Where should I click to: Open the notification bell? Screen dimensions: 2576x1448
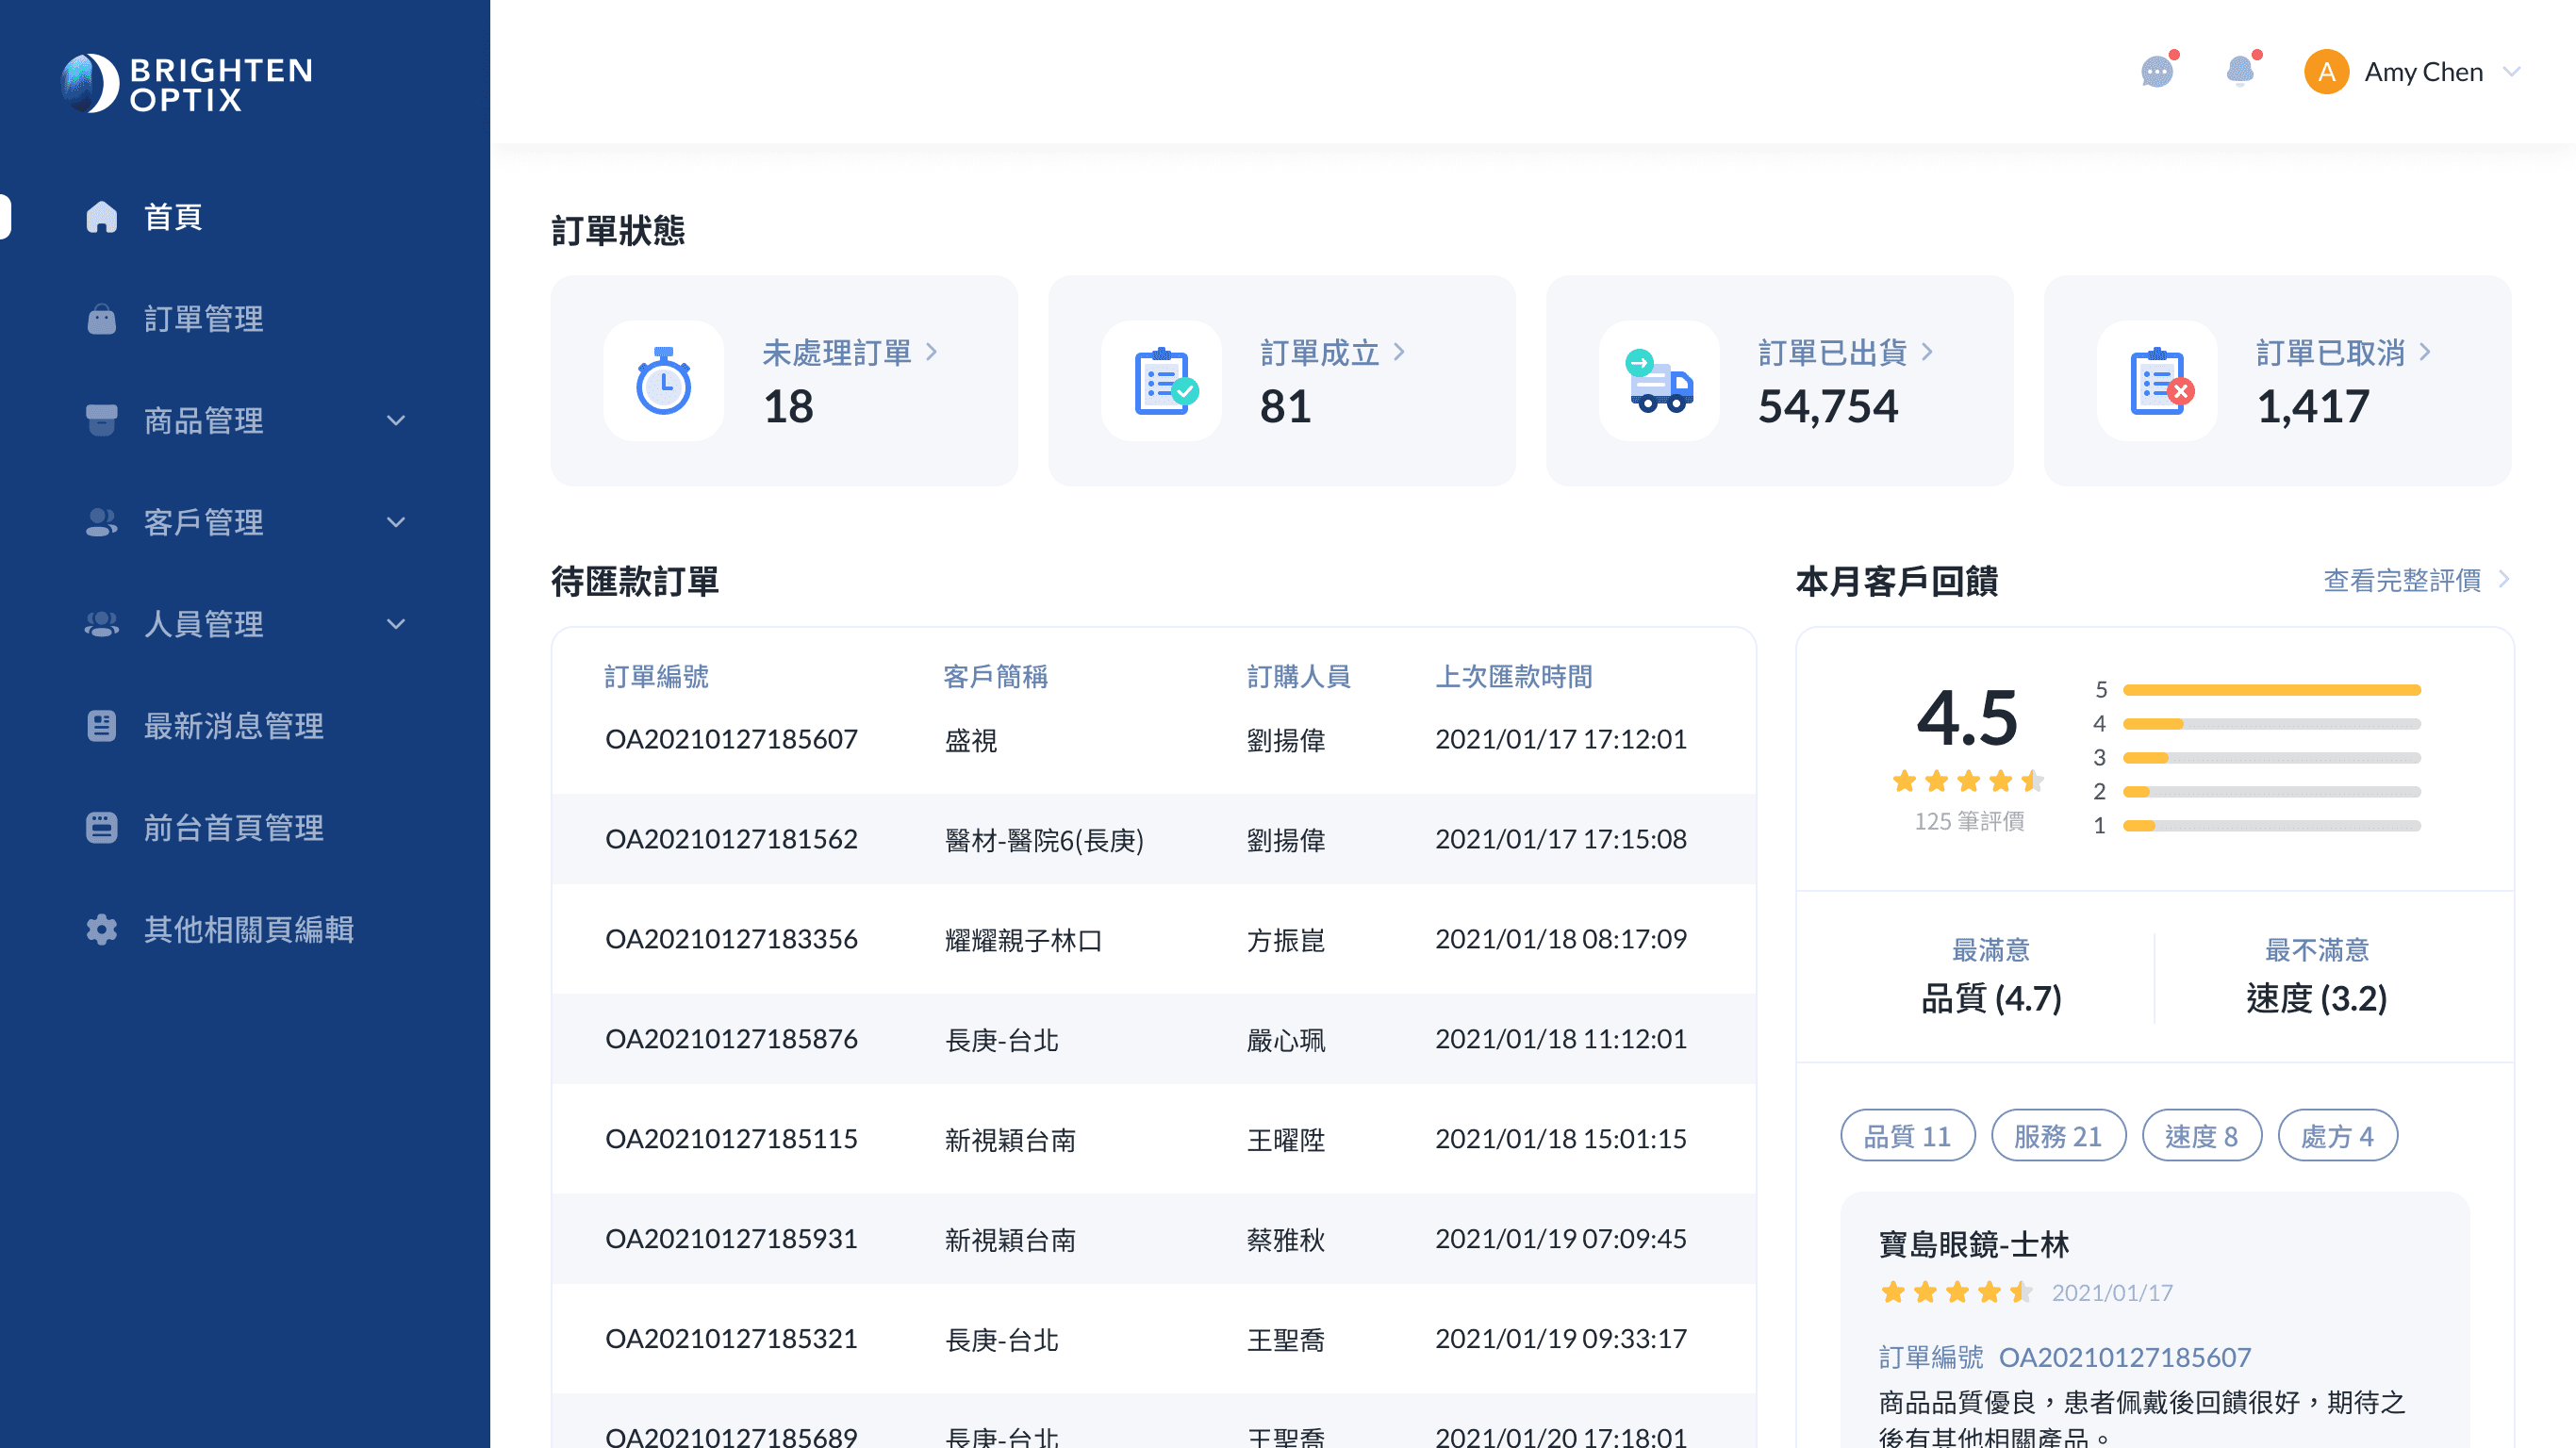click(2240, 72)
